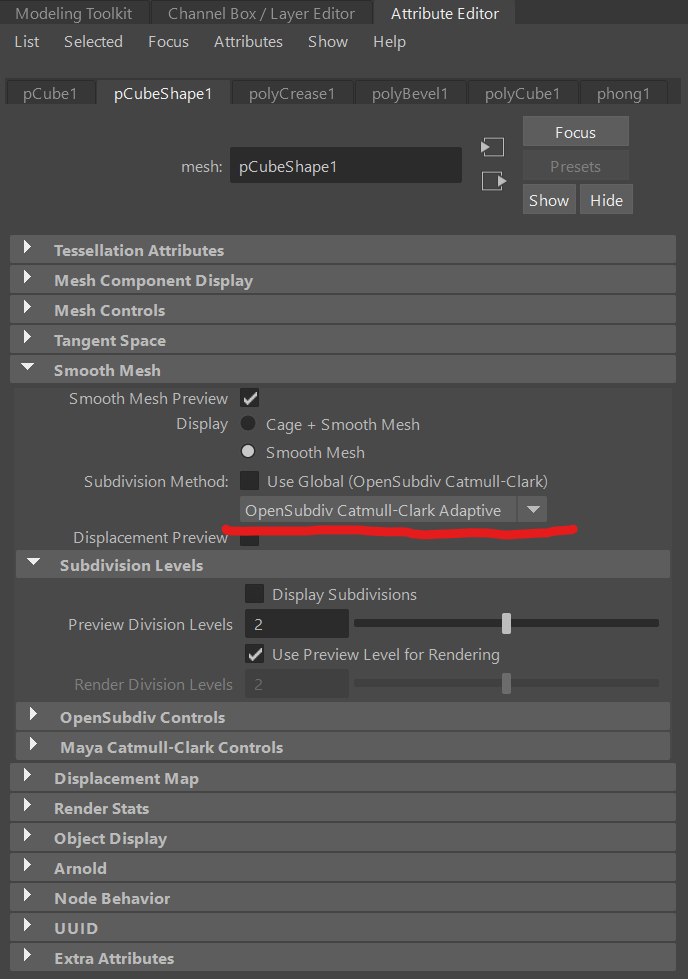This screenshot has height=979, width=688.
Task: Expand Mesh Controls section
Action: [x=343, y=310]
